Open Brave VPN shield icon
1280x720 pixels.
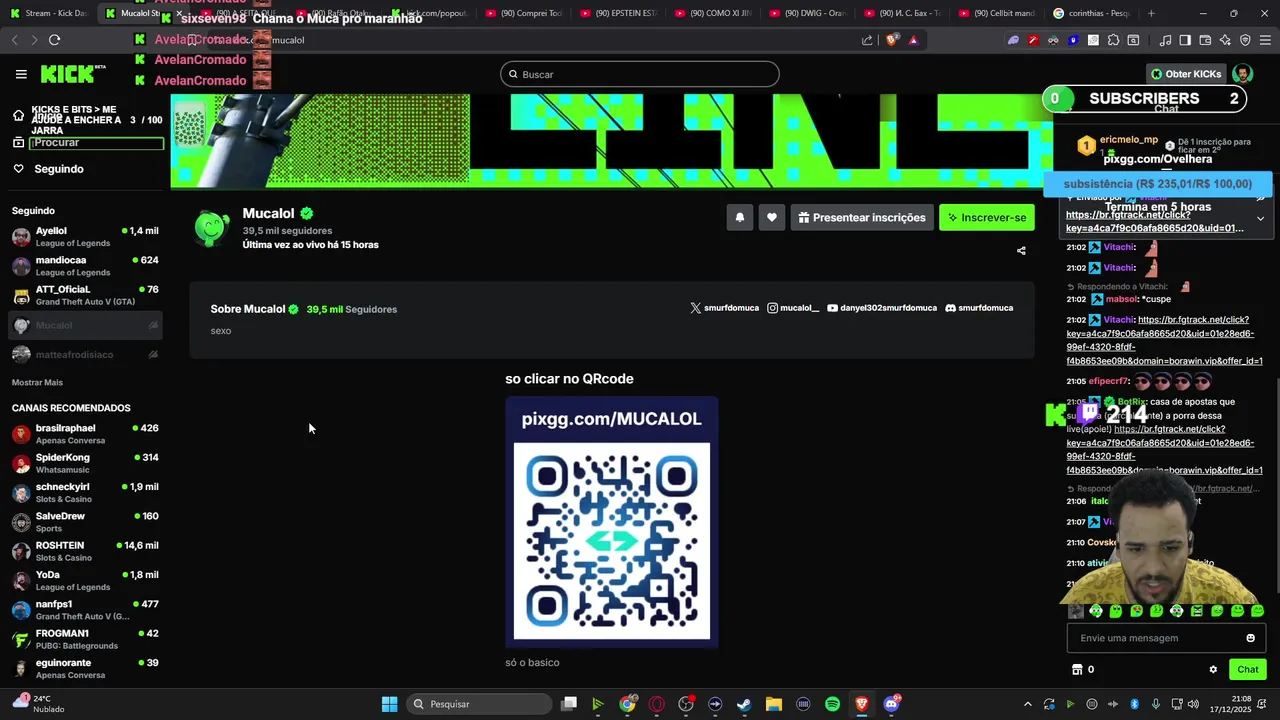(1245, 40)
